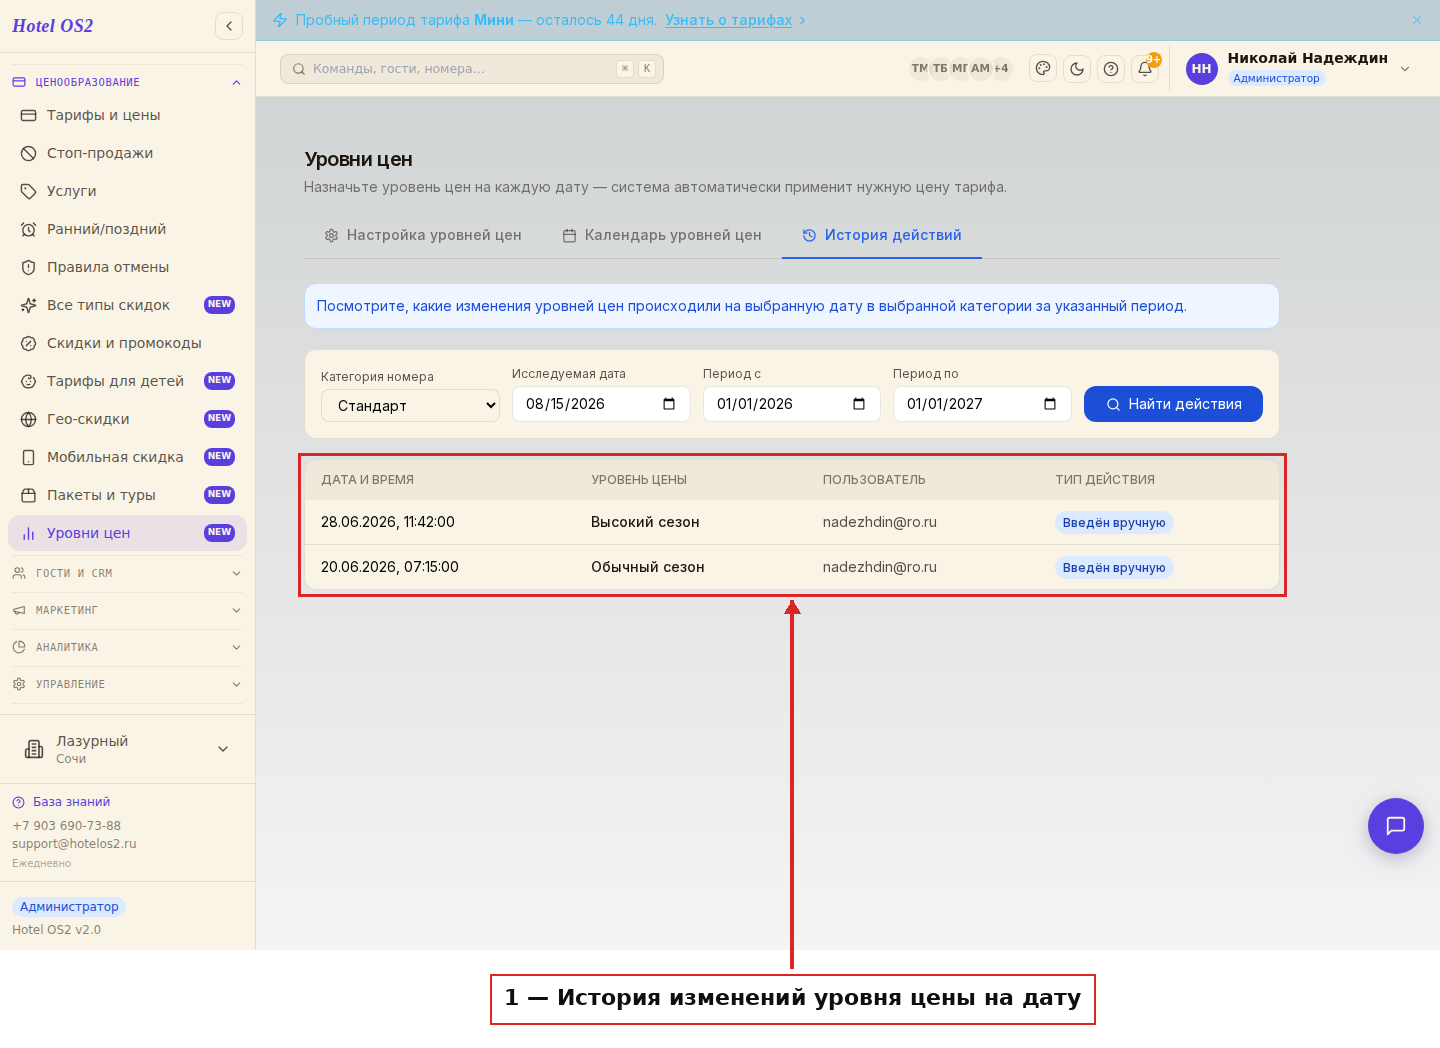Collapse the Ценообразование section

(127, 82)
